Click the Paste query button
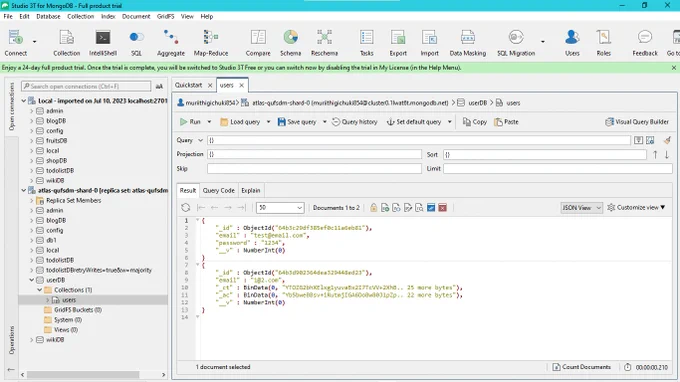The height and width of the screenshot is (382, 680). [507, 122]
